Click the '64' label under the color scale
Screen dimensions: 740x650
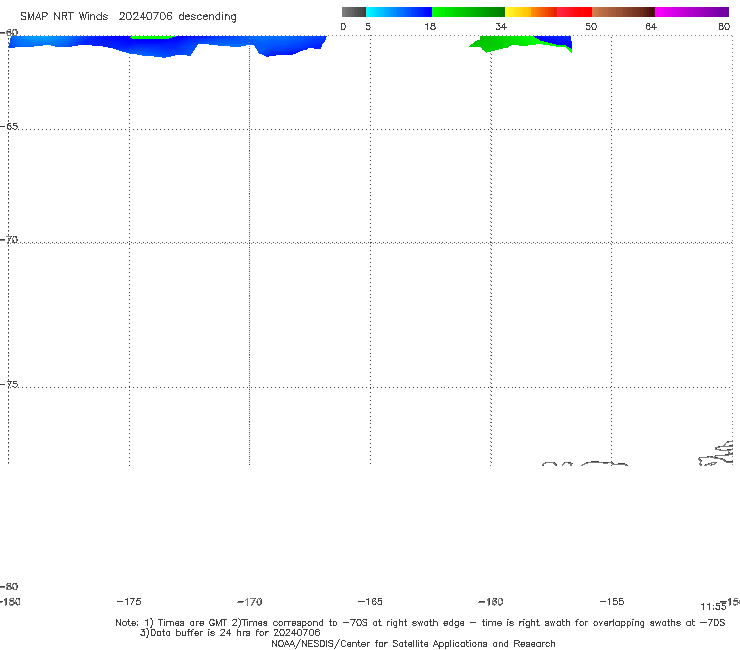[651, 27]
